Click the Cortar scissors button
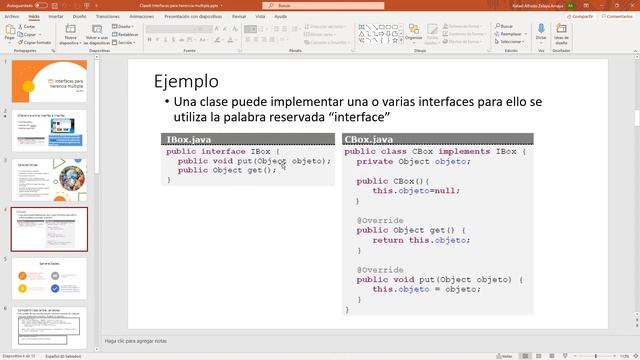This screenshot has width=640, height=360. (27, 26)
